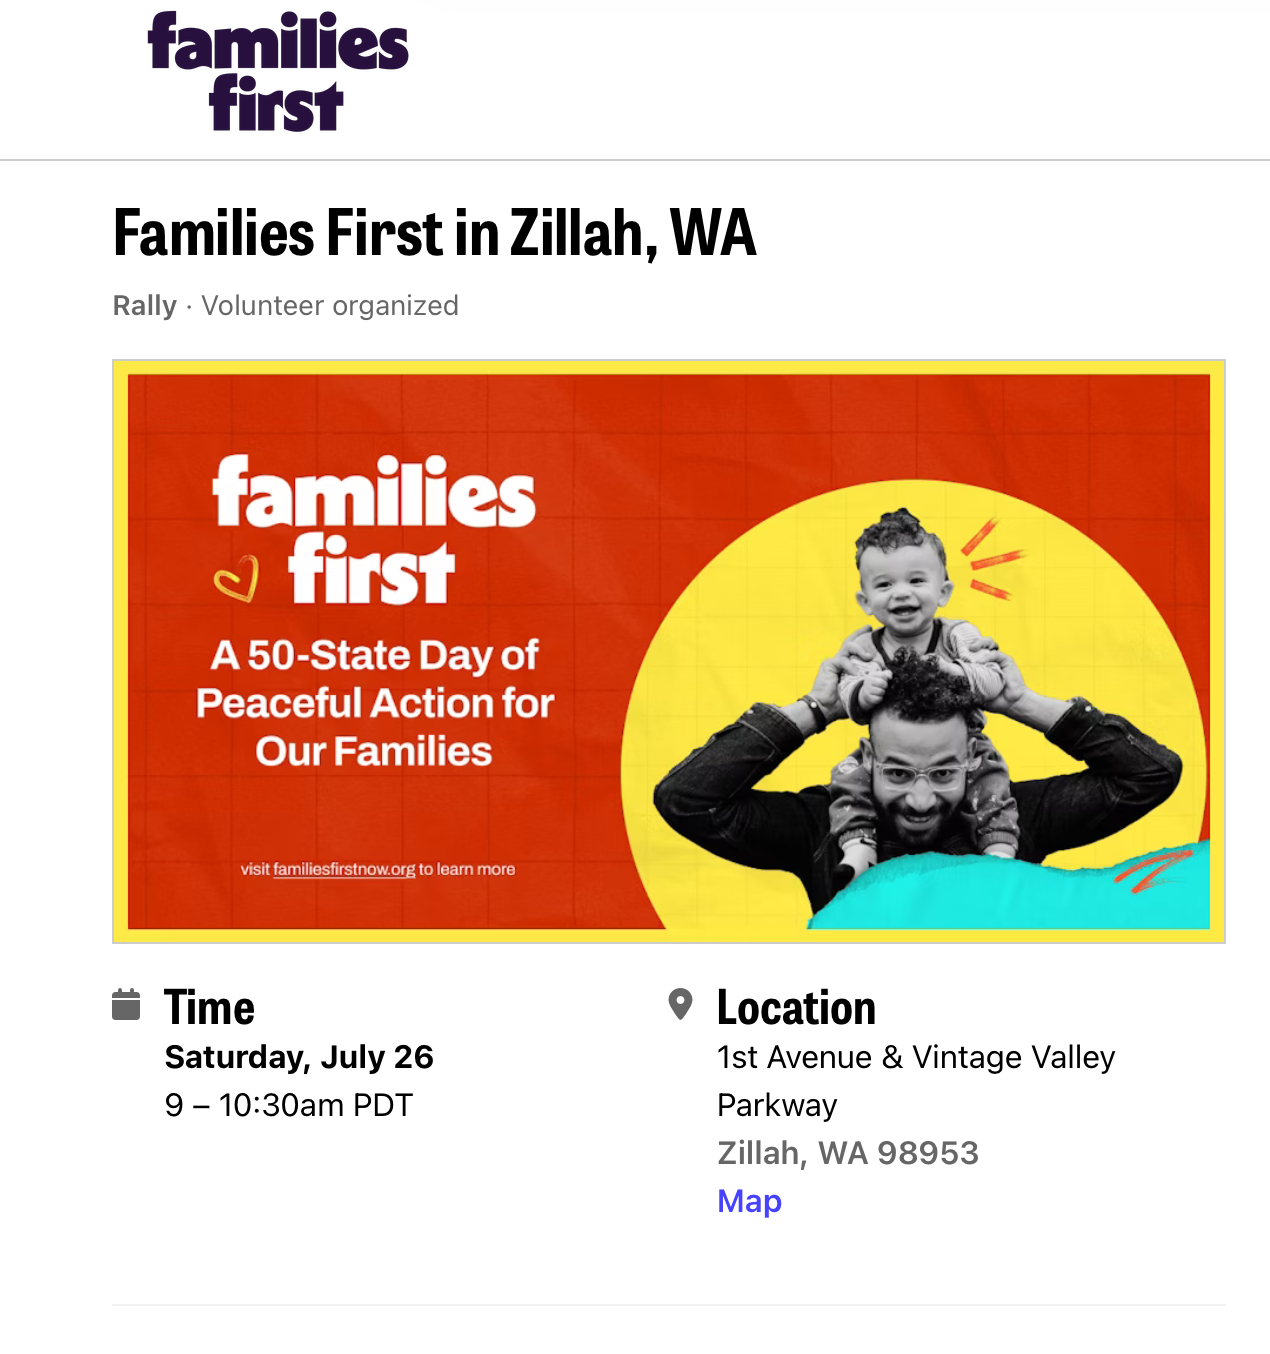Click the Rally event type label
The height and width of the screenshot is (1354, 1270).
[x=145, y=305]
